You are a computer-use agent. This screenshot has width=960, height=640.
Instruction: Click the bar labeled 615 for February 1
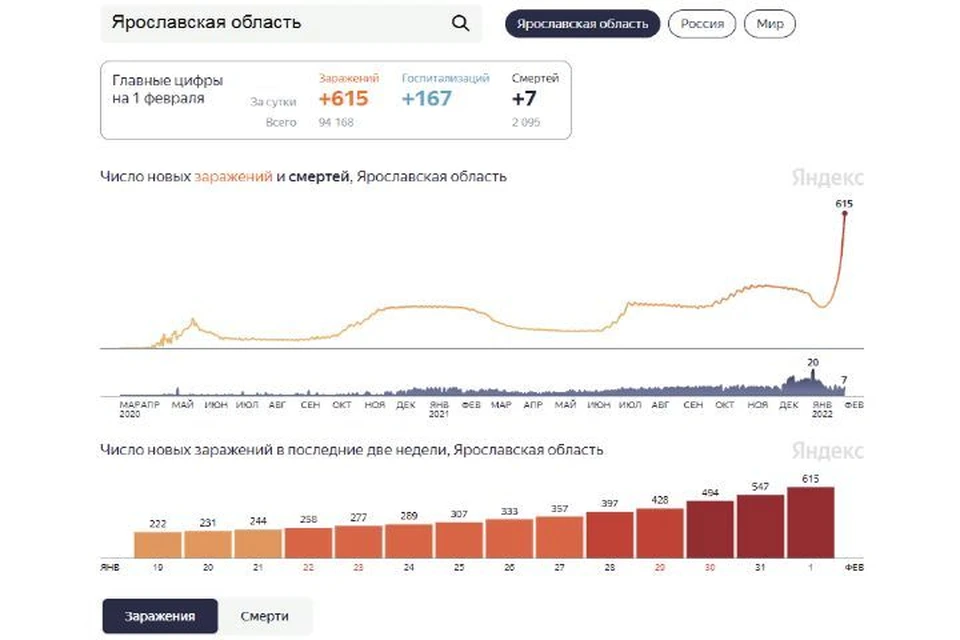[811, 522]
